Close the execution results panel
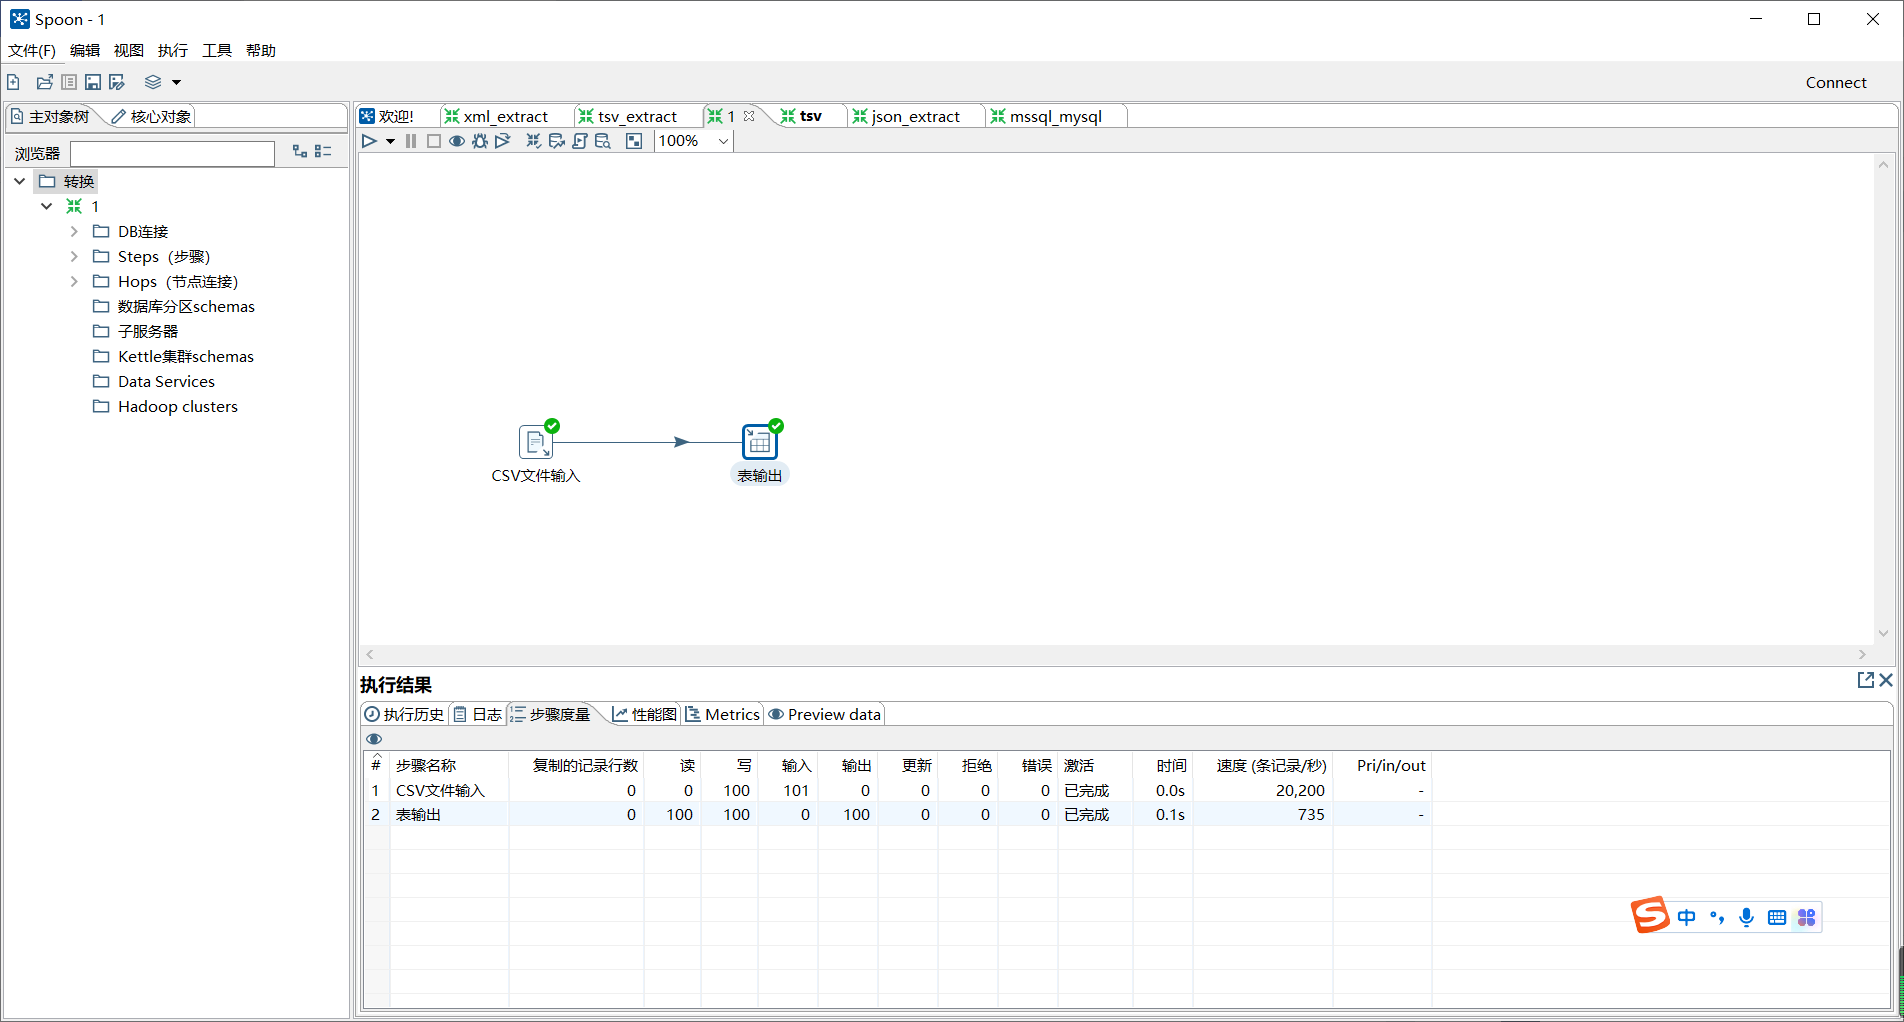1904x1022 pixels. click(x=1886, y=680)
